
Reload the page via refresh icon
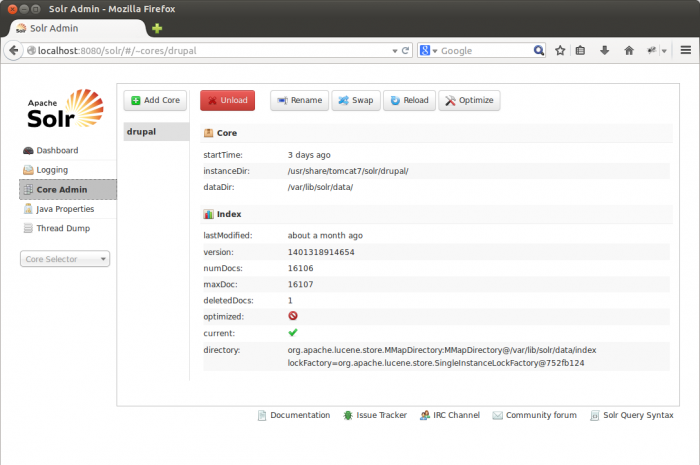click(x=405, y=50)
